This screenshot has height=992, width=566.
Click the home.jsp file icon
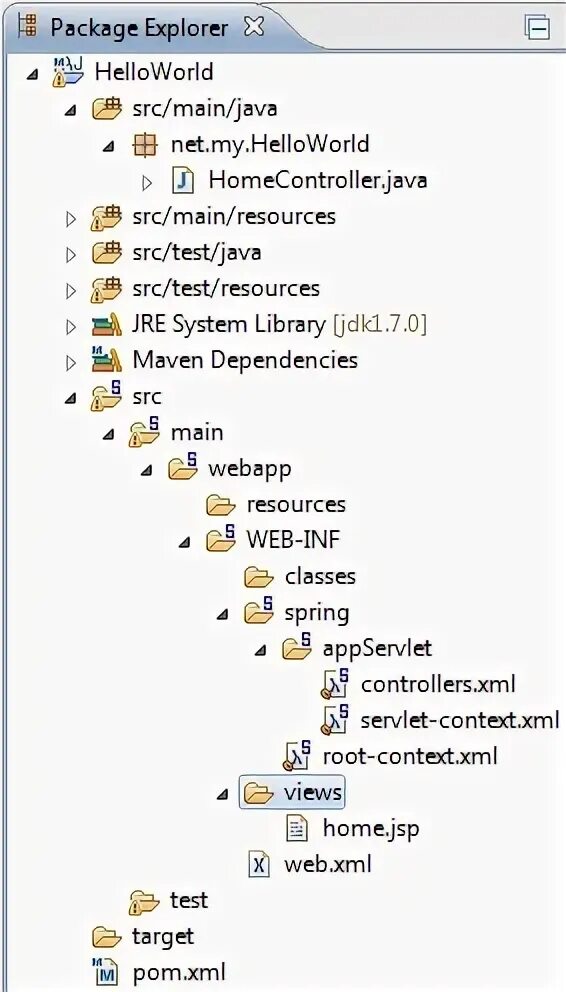pyautogui.click(x=297, y=828)
